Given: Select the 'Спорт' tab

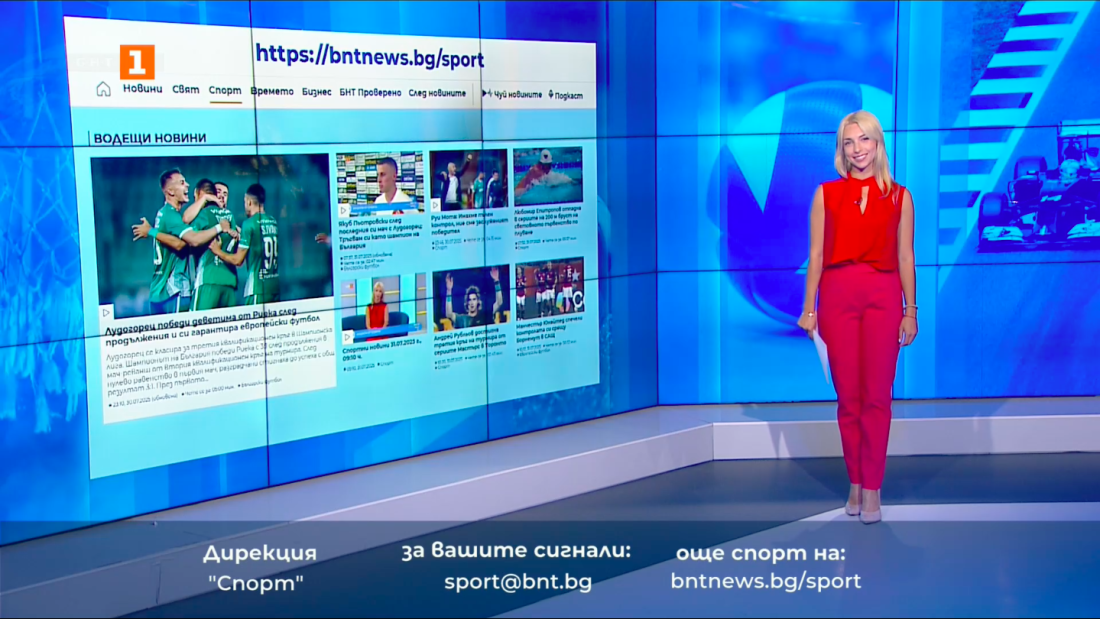Looking at the screenshot, I should click(x=225, y=91).
